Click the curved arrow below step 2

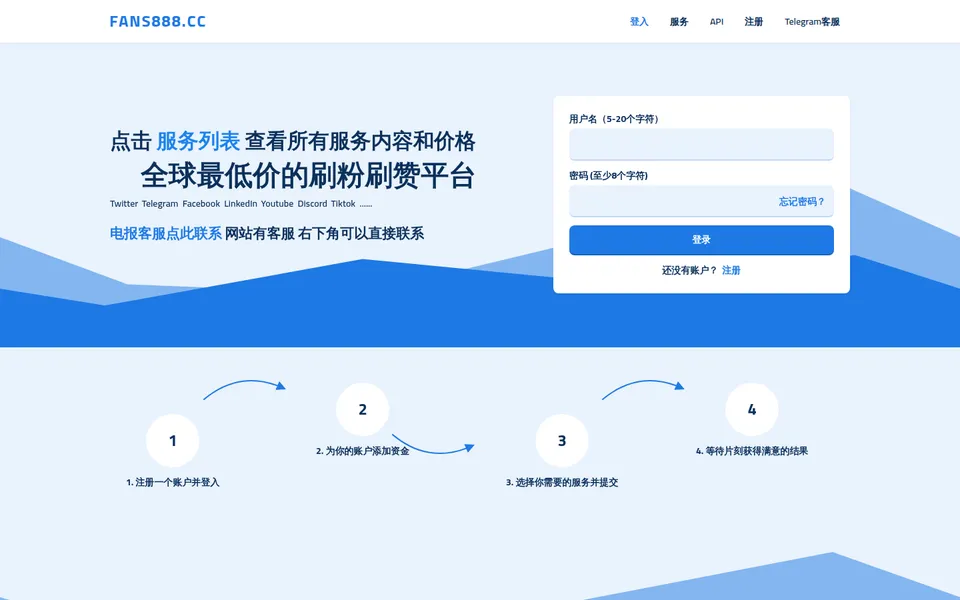[x=433, y=444]
